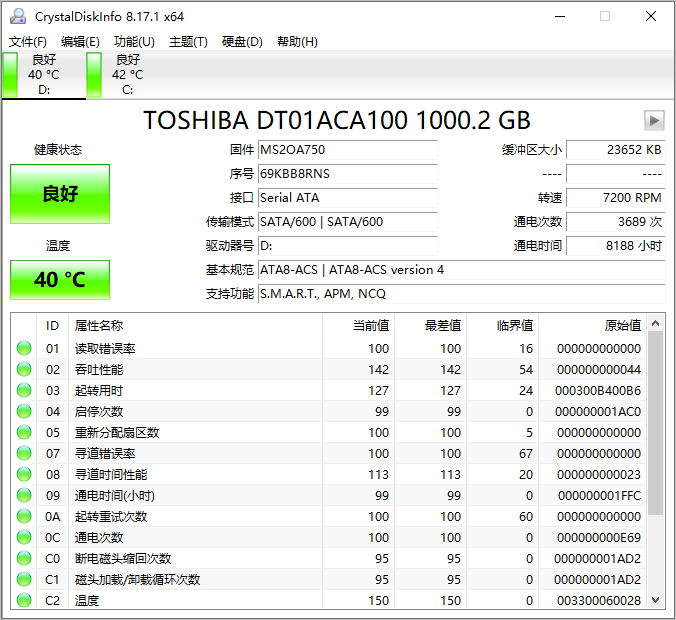Click the interface field Serial ATA
Screen dimensions: 676x620
point(347,198)
